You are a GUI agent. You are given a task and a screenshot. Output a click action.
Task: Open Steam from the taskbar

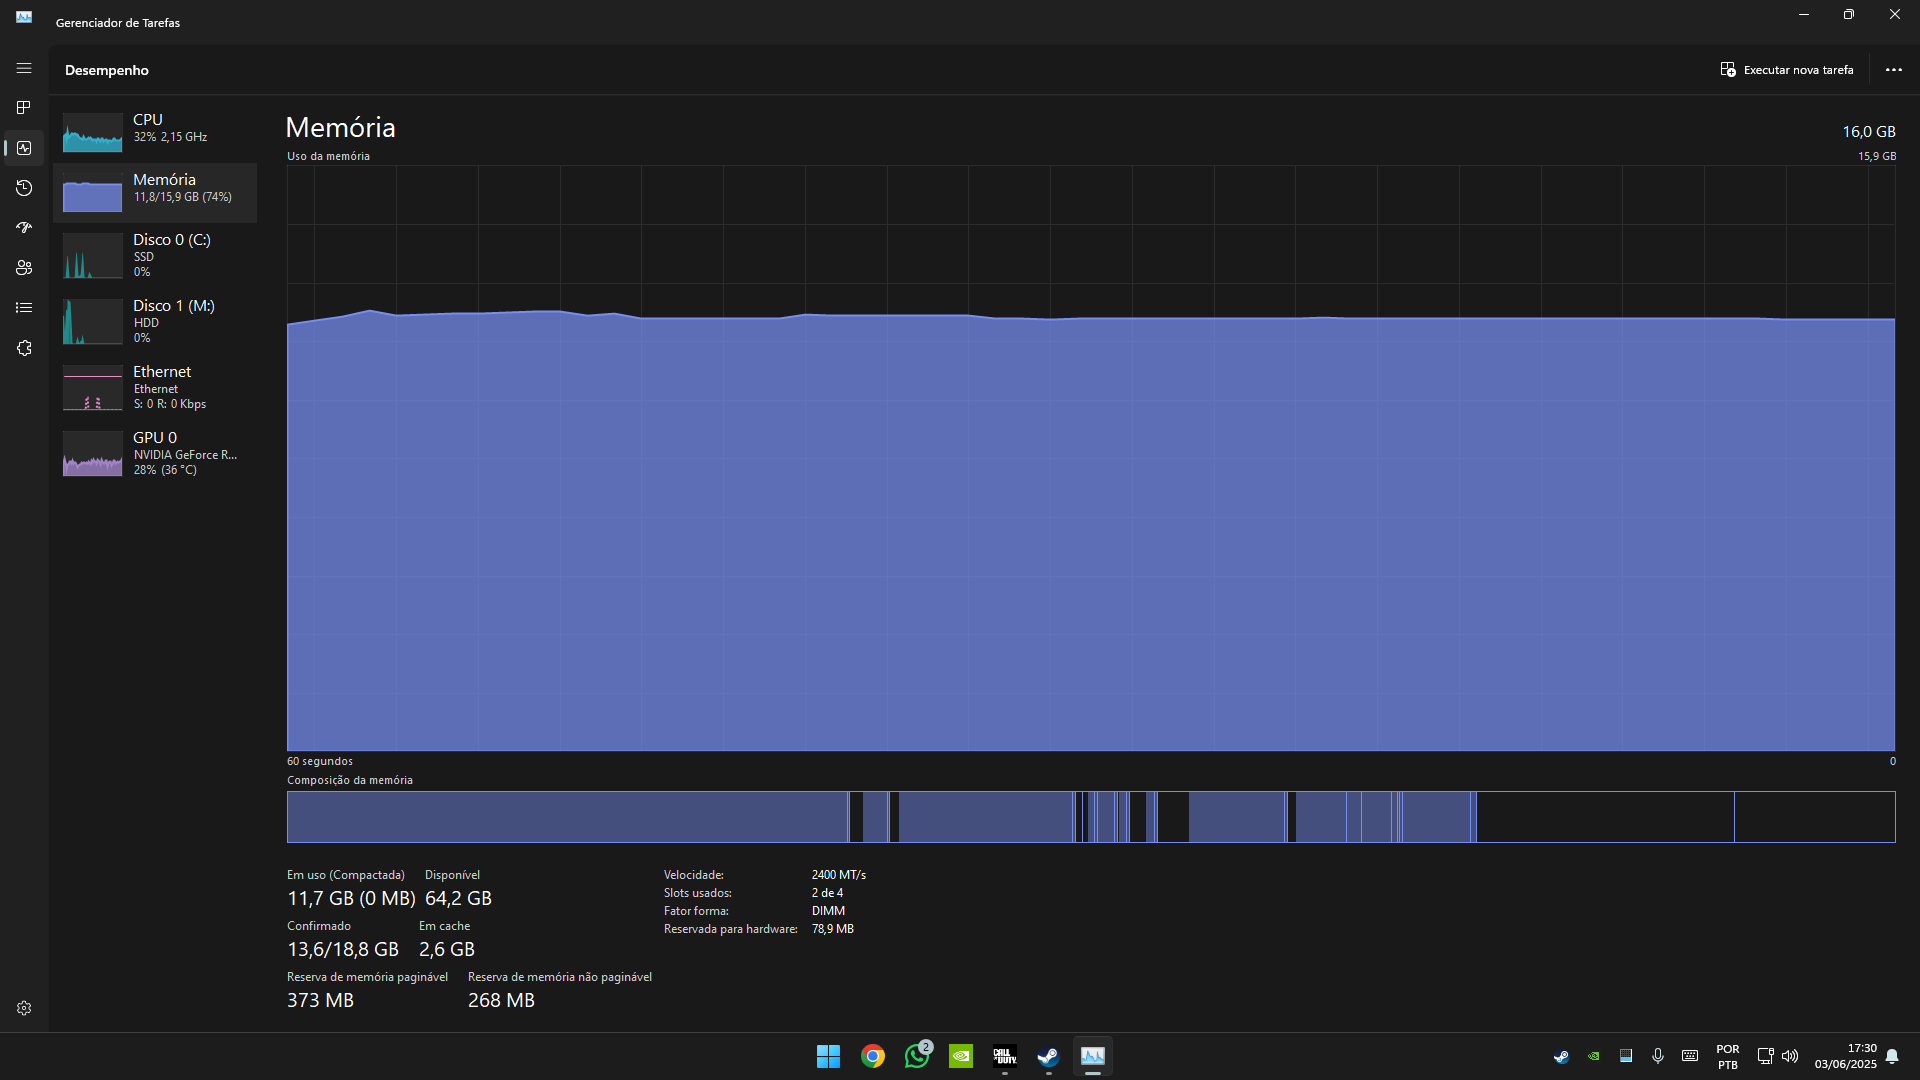click(x=1048, y=1056)
